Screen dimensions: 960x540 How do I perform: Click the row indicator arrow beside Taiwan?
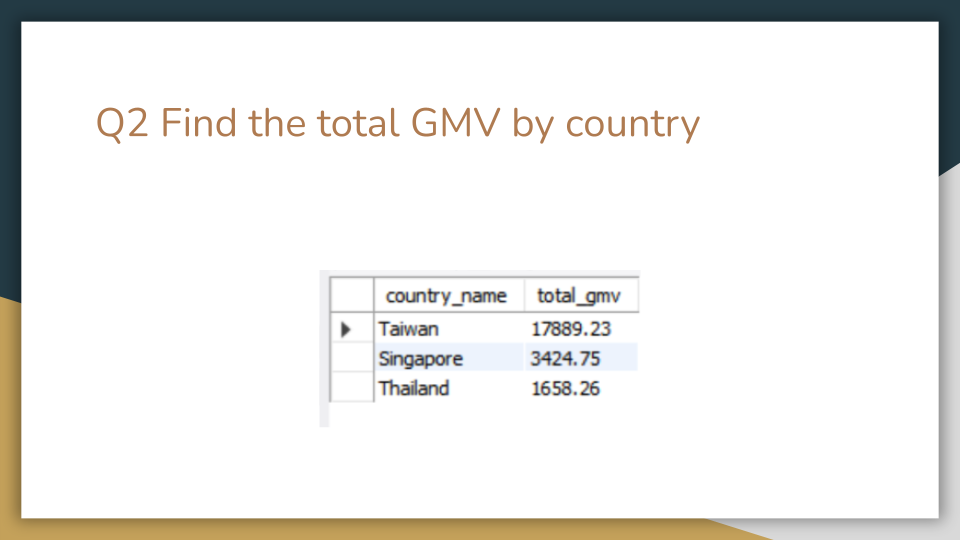coord(346,329)
